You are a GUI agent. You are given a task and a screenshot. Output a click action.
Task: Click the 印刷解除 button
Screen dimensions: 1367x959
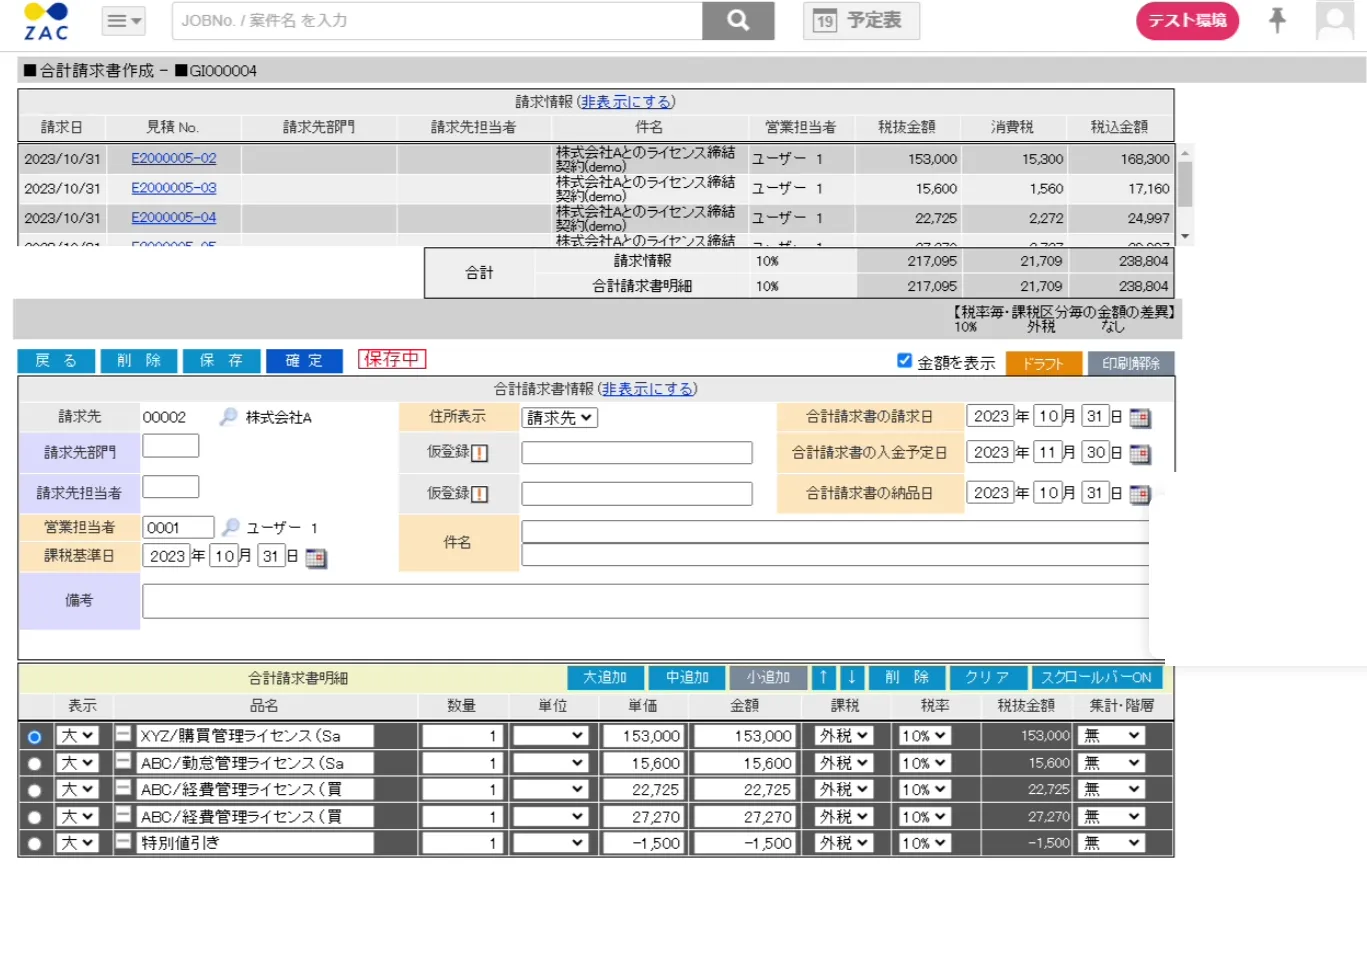pos(1131,364)
